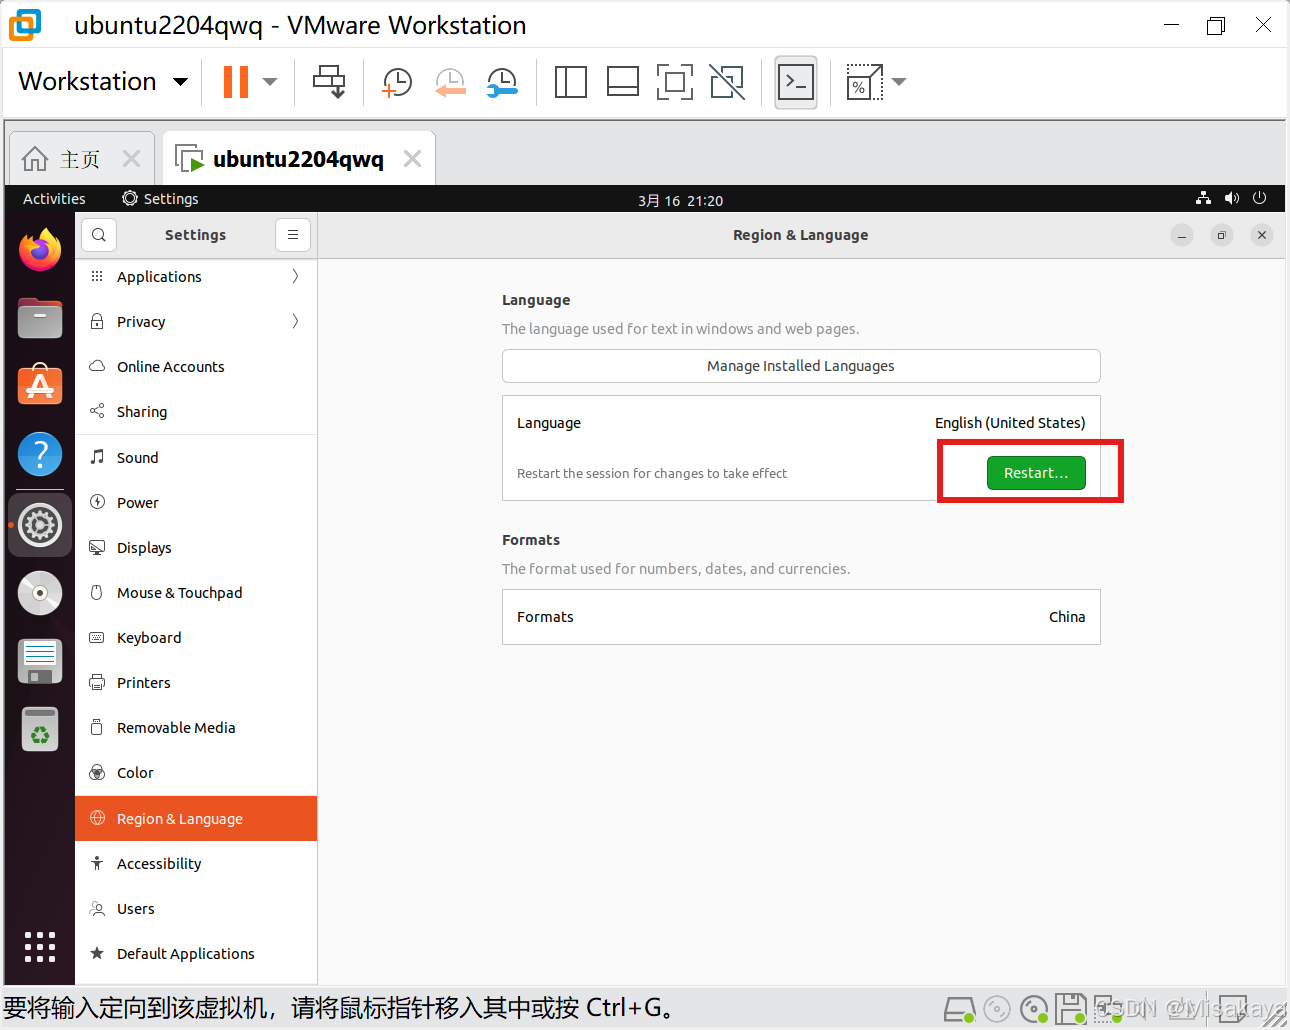Select Power in sidebar
Image resolution: width=1290 pixels, height=1030 pixels.
[196, 503]
